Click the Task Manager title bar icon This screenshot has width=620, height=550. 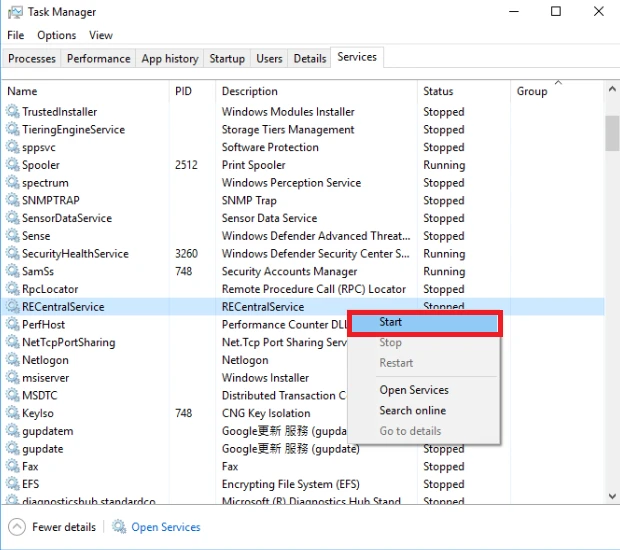coord(15,13)
